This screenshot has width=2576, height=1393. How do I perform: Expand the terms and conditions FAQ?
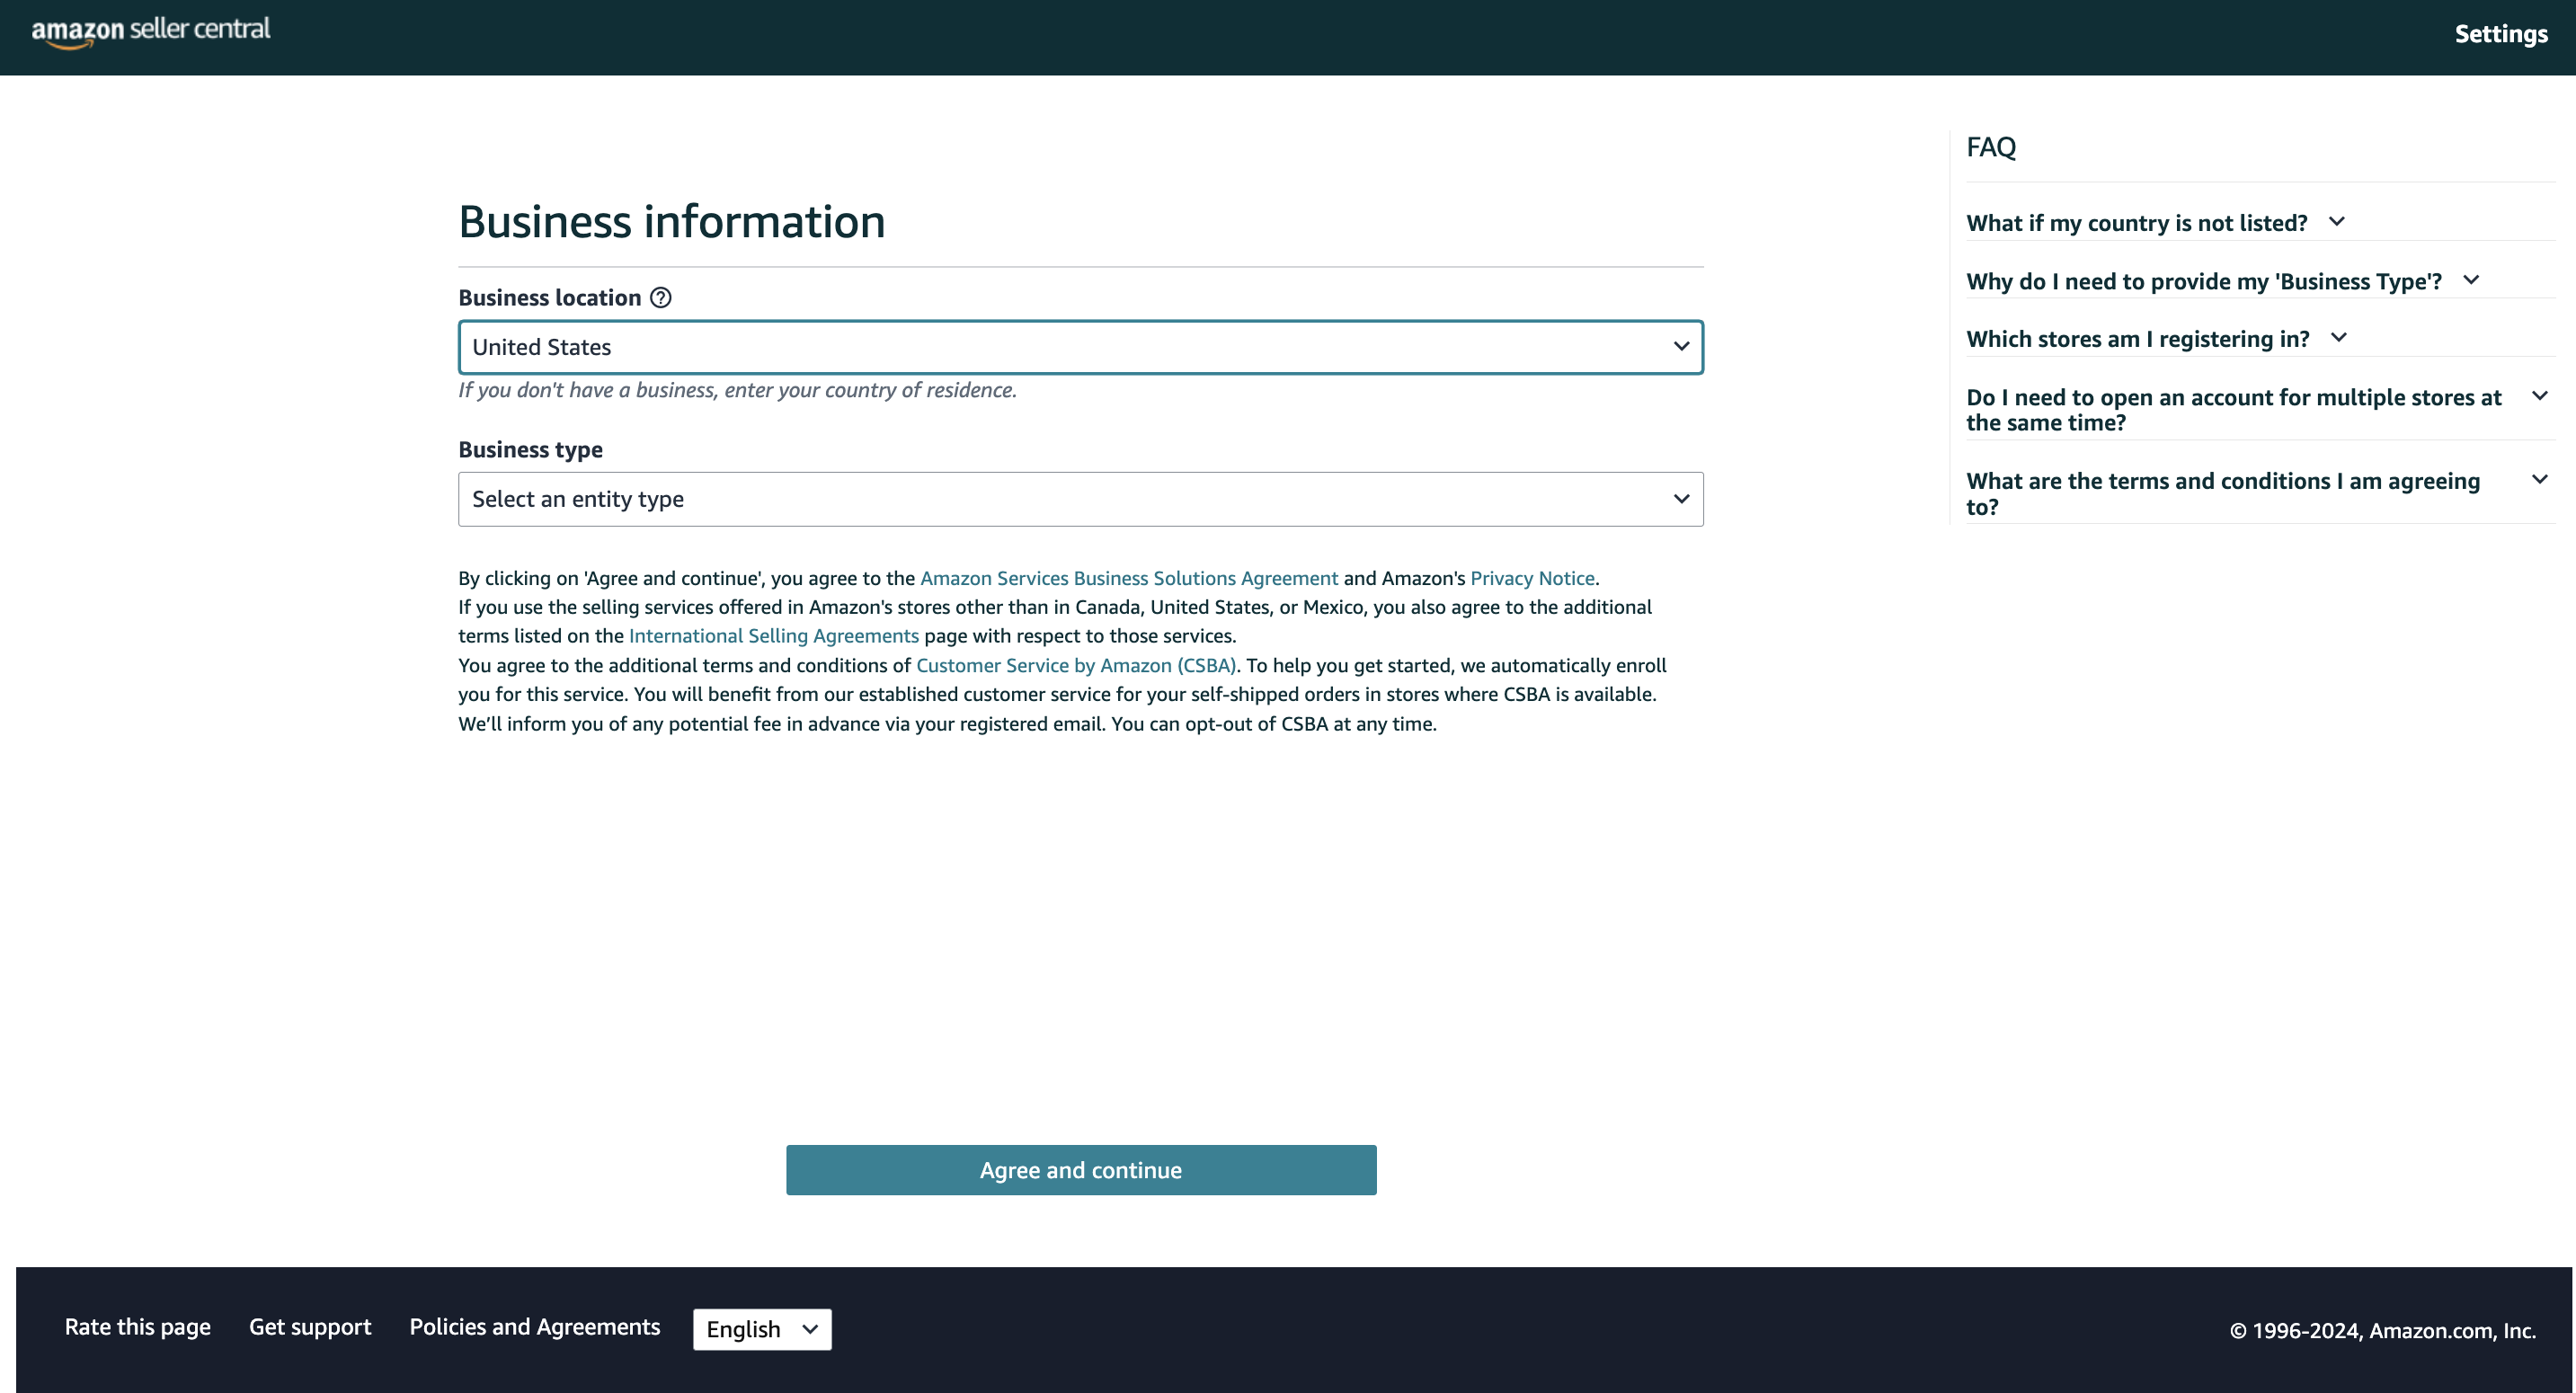pos(2256,494)
